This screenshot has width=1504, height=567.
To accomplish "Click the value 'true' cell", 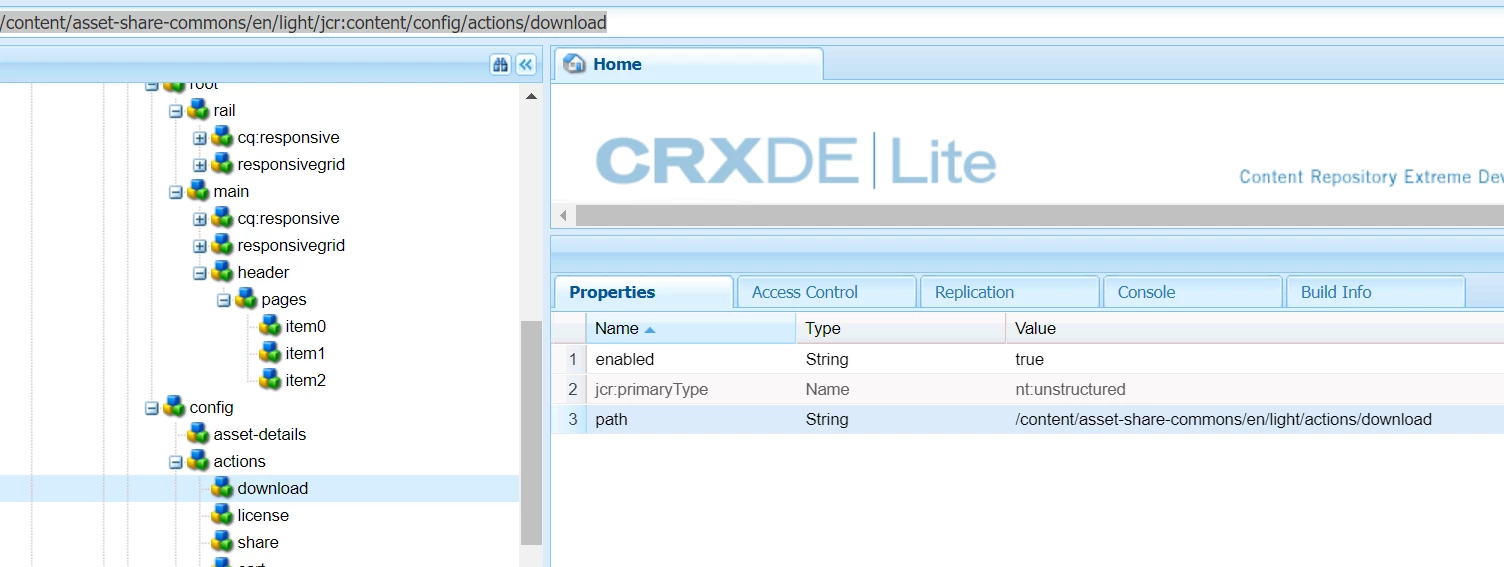I will click(x=1255, y=359).
